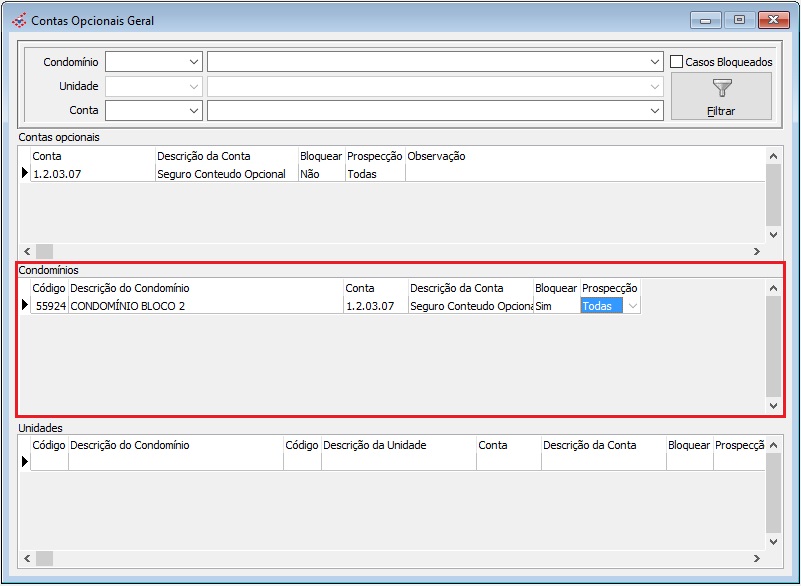Viewport: 801px width, 586px height.
Task: Open the Conta code dropdown
Action: tap(193, 110)
